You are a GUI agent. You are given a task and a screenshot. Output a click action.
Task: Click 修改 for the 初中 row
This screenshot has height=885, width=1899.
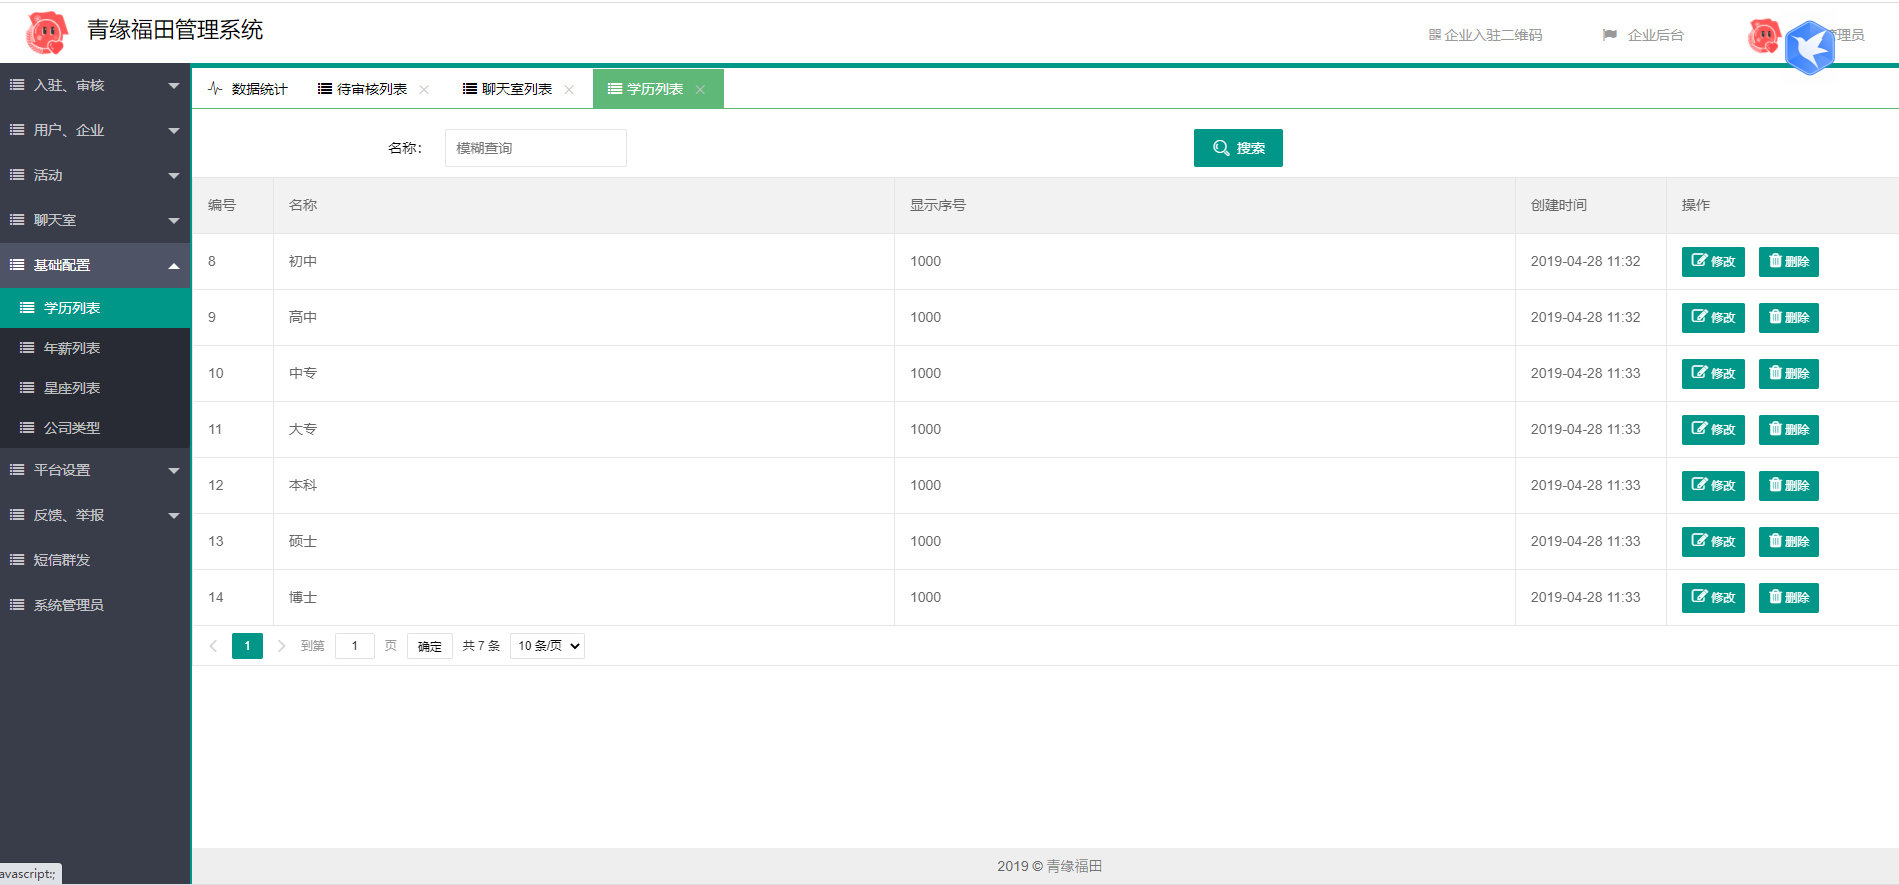[1713, 262]
